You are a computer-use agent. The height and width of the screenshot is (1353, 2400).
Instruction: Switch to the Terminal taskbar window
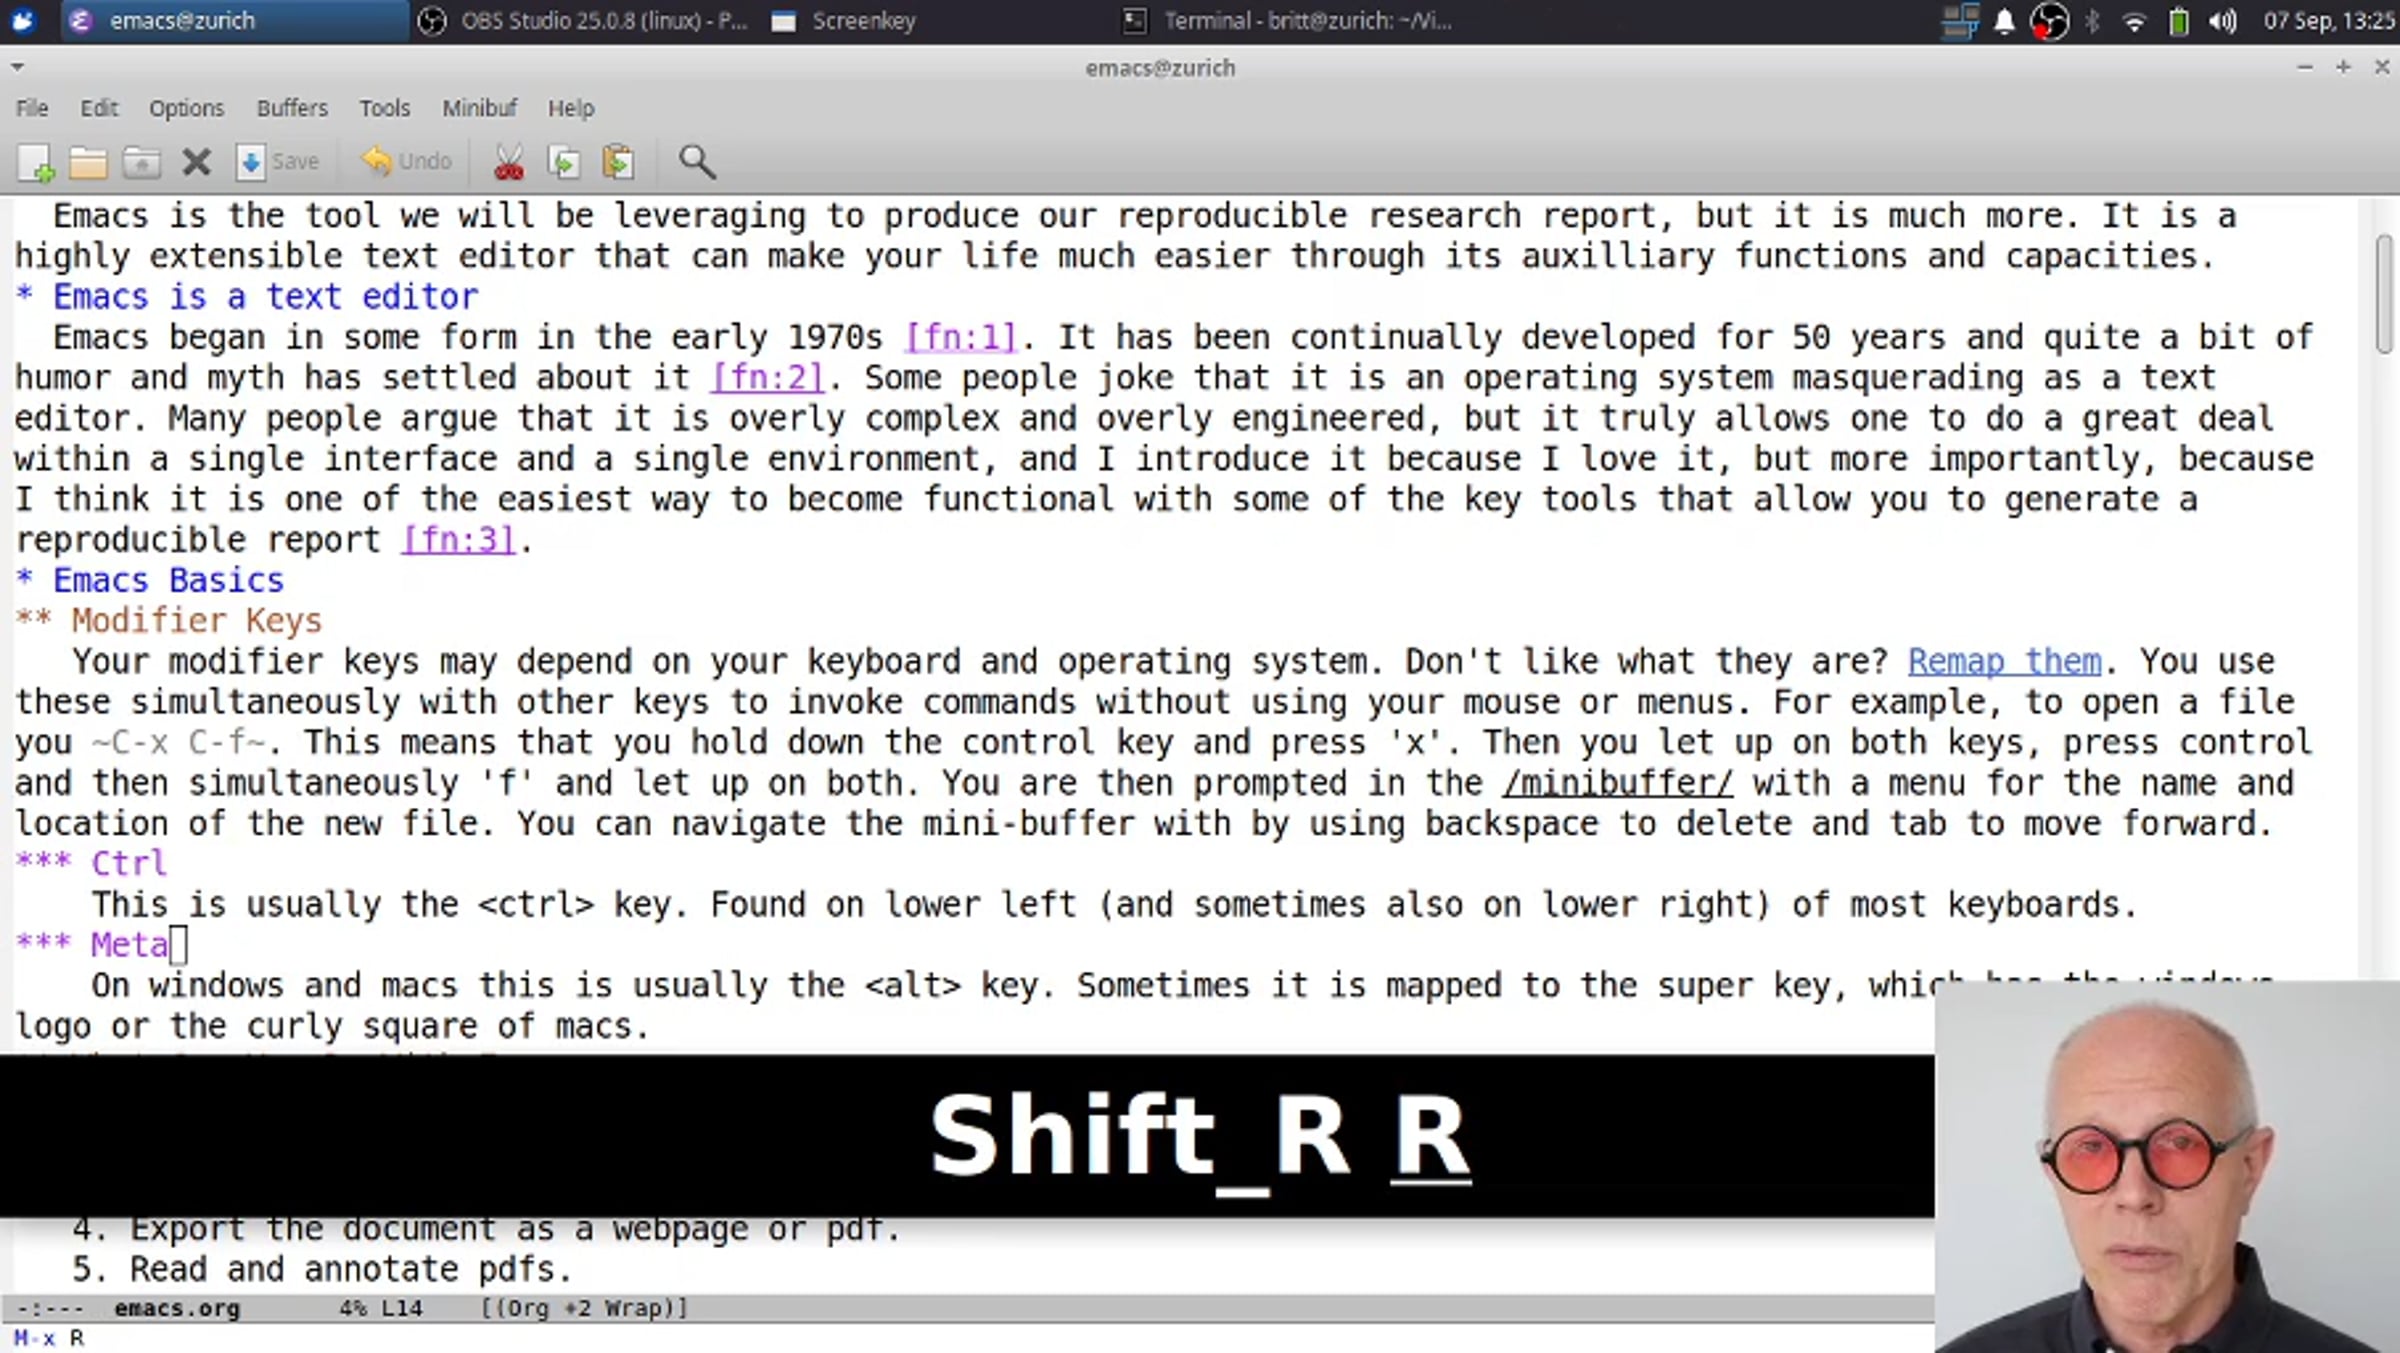point(1290,21)
